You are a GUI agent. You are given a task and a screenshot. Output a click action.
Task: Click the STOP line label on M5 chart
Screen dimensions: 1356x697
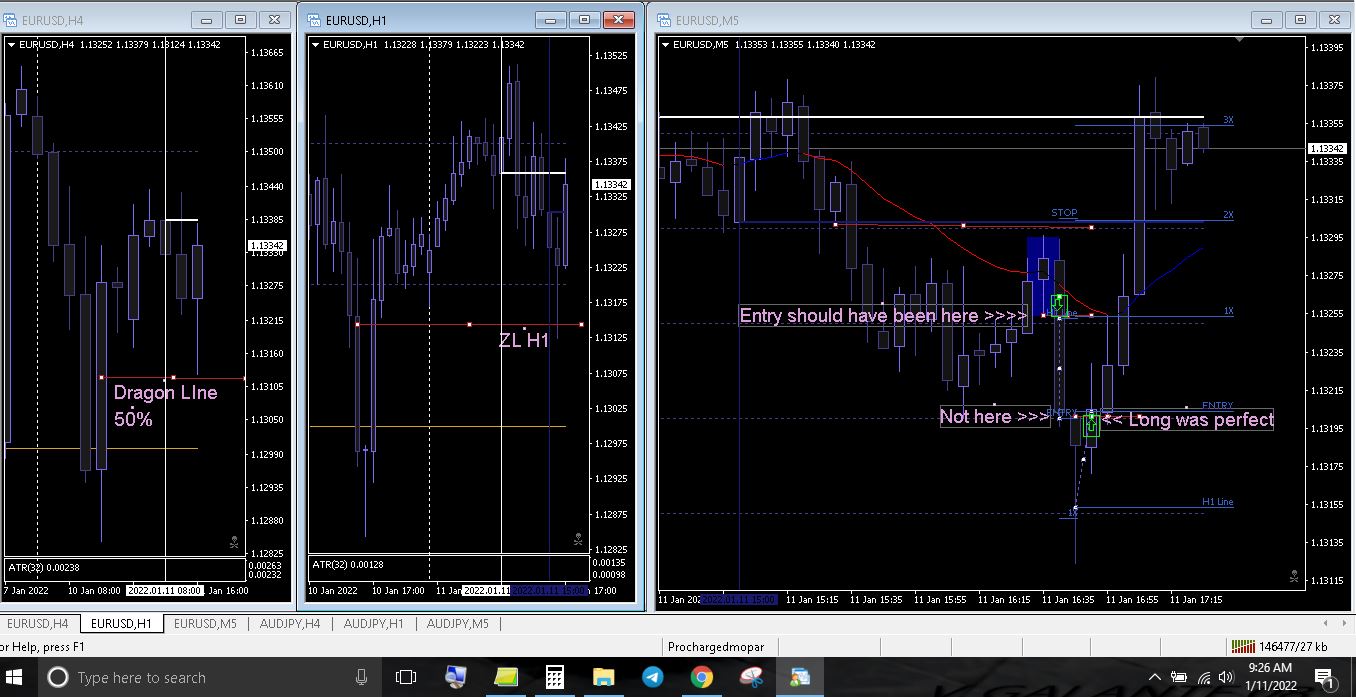(1064, 213)
